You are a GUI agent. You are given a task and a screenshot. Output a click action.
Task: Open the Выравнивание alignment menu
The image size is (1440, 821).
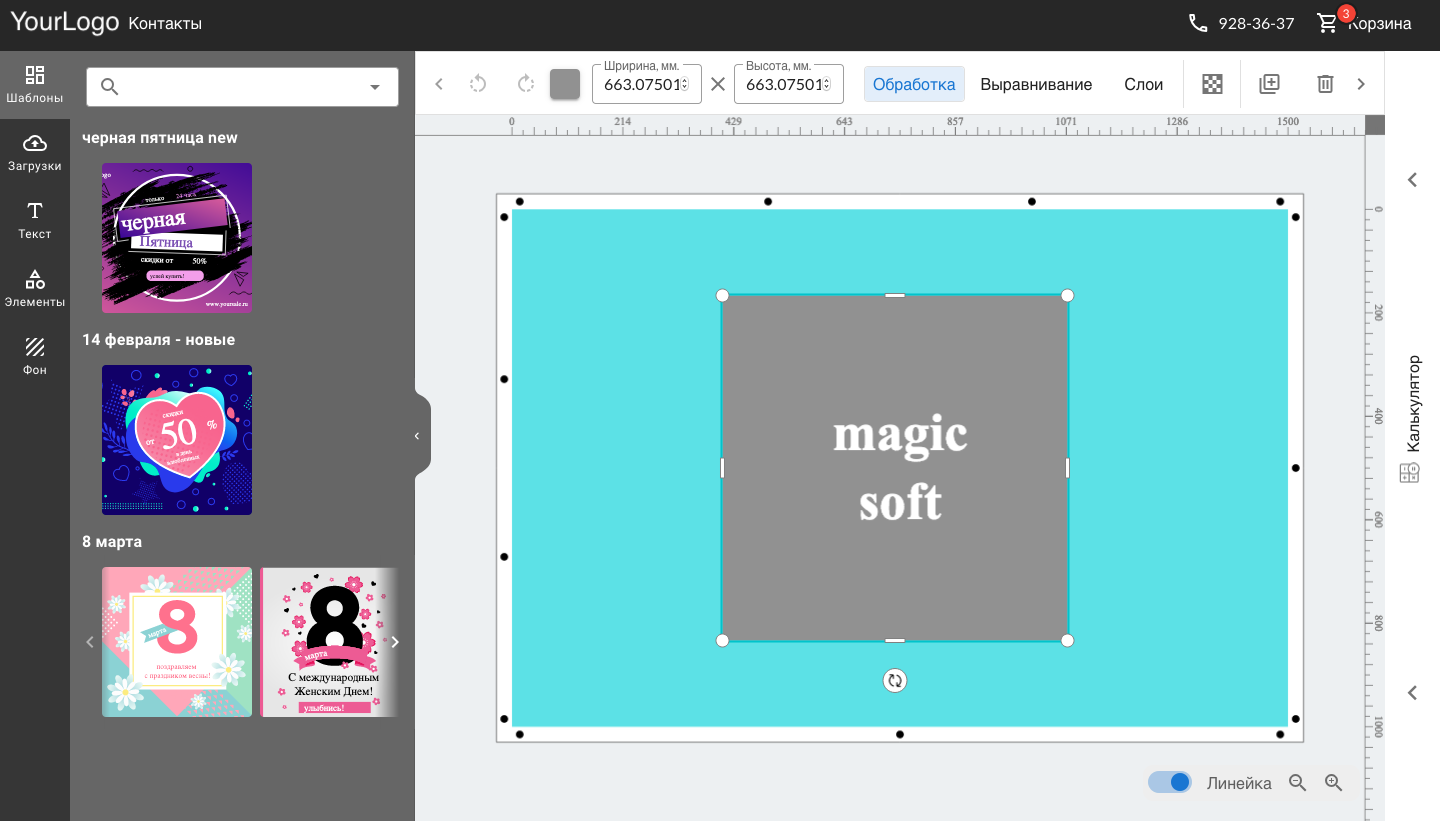tap(1036, 84)
